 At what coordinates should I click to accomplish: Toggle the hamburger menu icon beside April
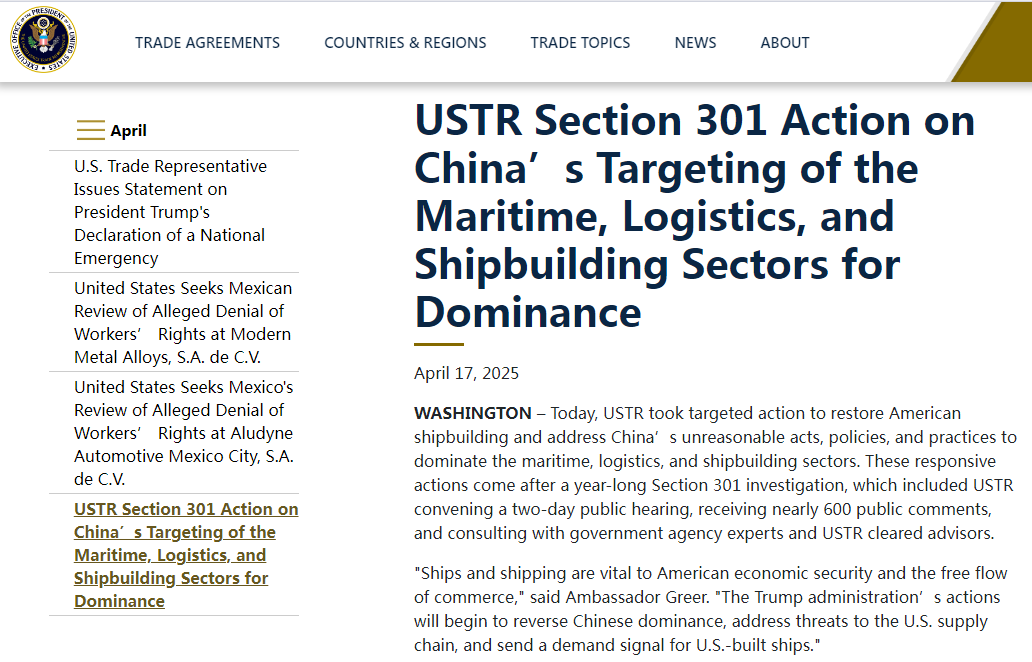90,130
